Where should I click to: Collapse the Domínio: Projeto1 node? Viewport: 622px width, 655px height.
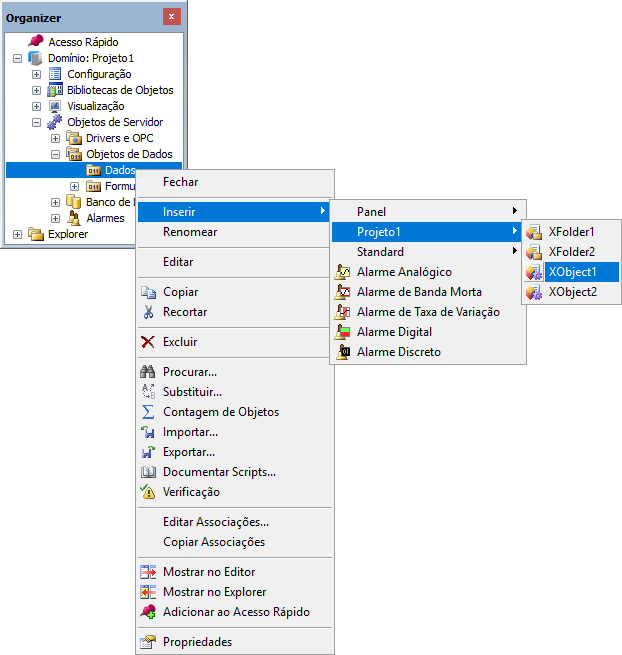point(17,58)
